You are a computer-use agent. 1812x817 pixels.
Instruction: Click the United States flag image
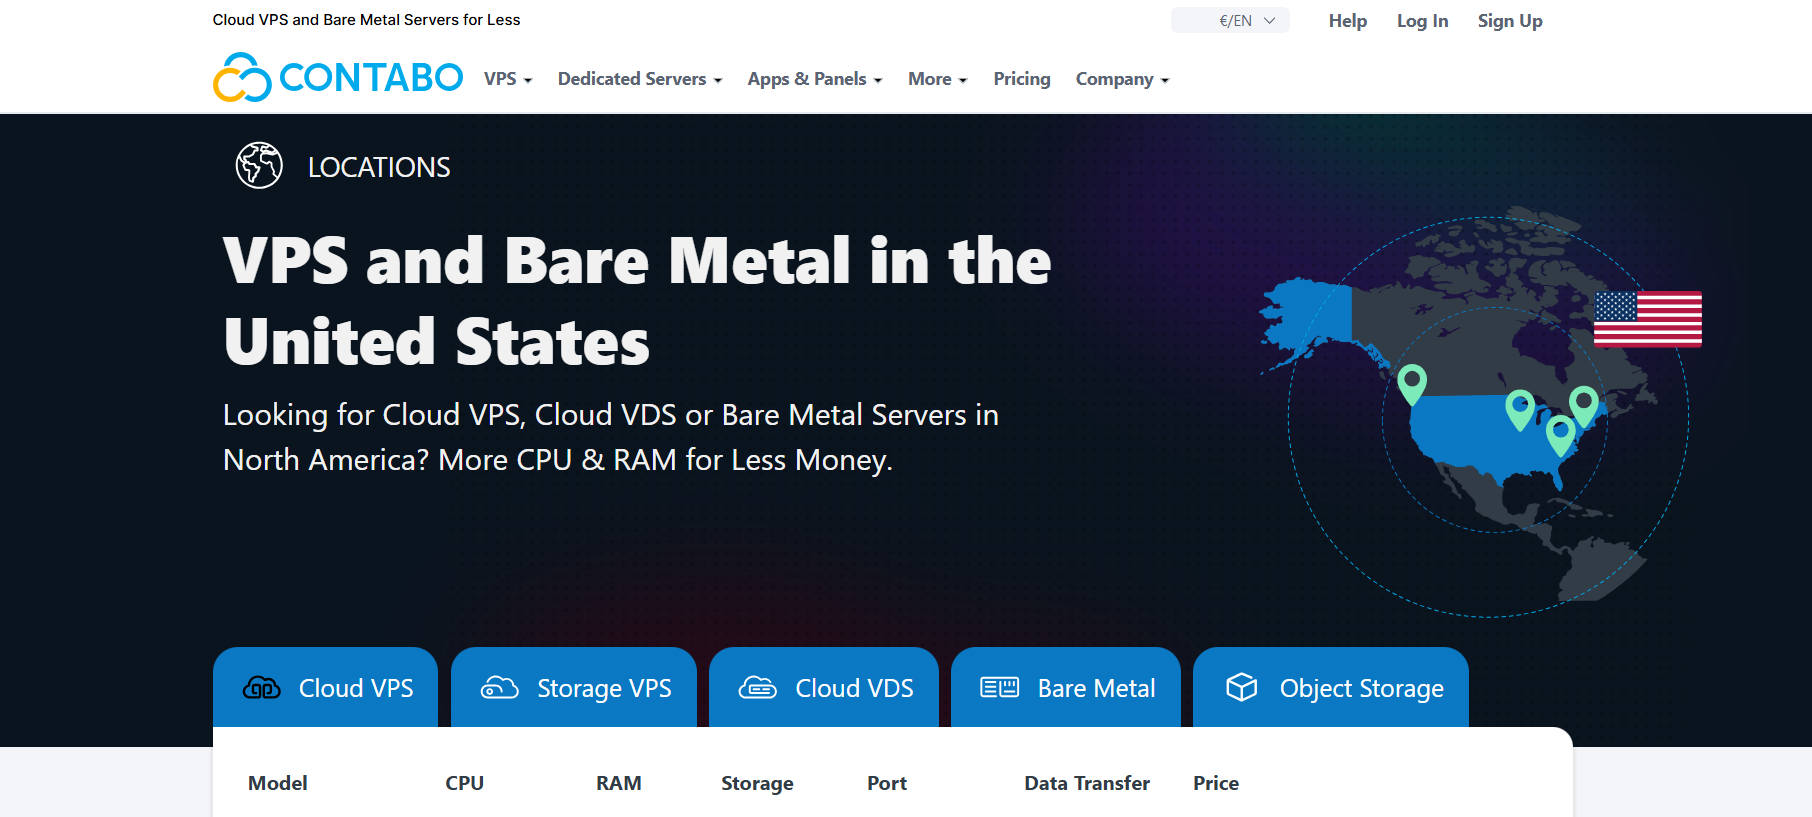[1648, 319]
